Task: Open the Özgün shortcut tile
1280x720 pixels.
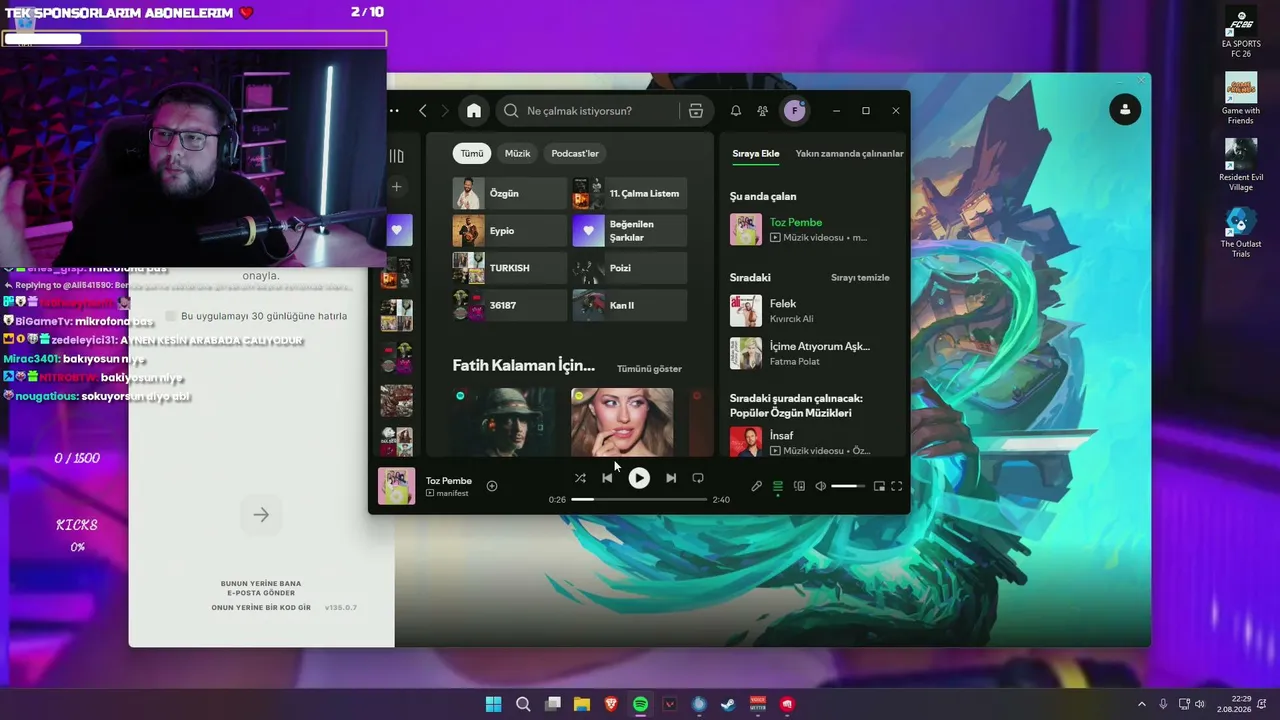Action: click(x=510, y=193)
